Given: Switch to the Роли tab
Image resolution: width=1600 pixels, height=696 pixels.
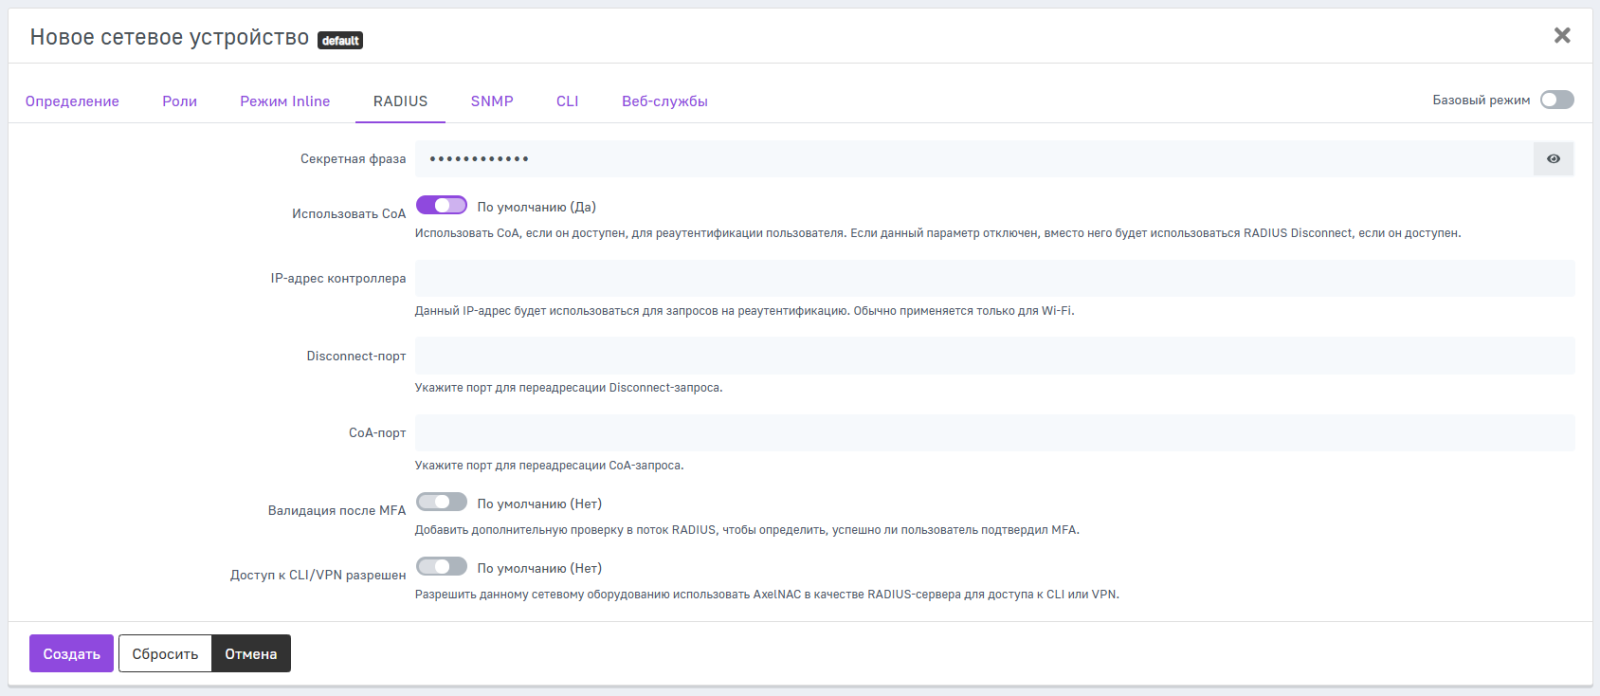Looking at the screenshot, I should [180, 101].
